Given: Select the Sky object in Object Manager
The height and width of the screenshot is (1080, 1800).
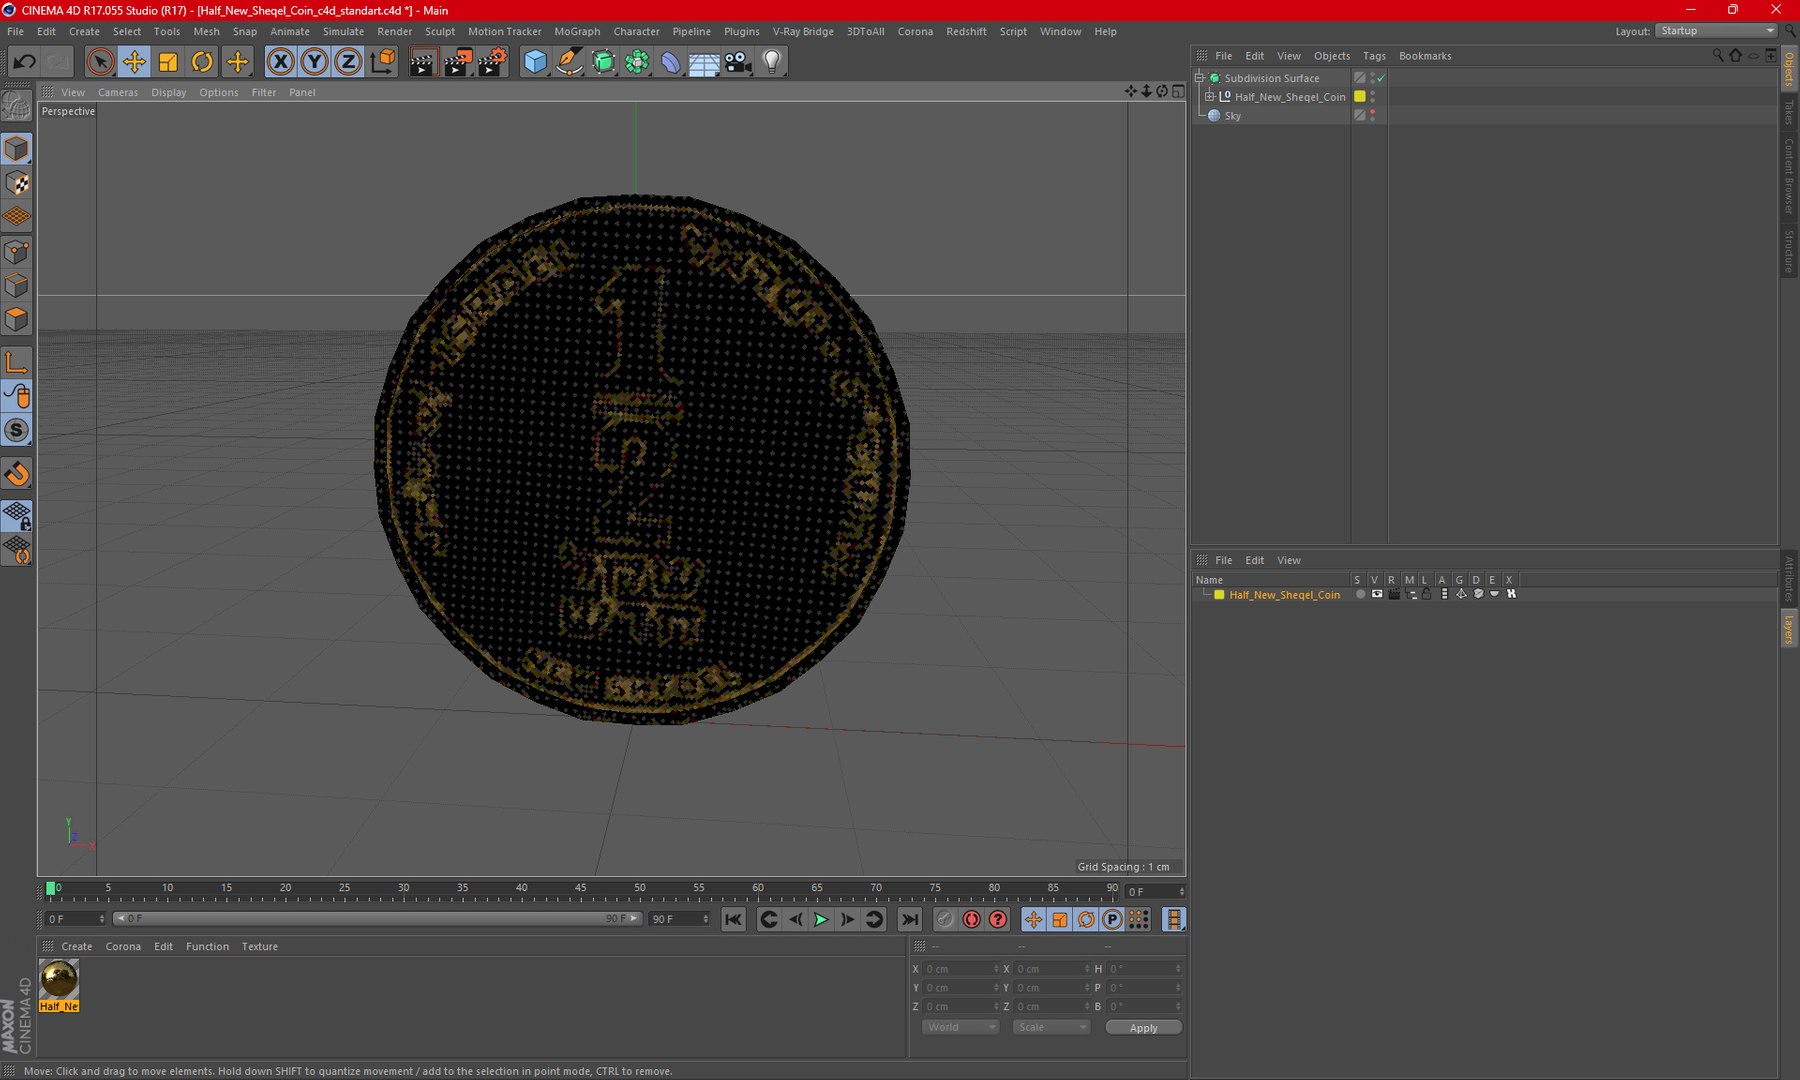Looking at the screenshot, I should click(1233, 116).
